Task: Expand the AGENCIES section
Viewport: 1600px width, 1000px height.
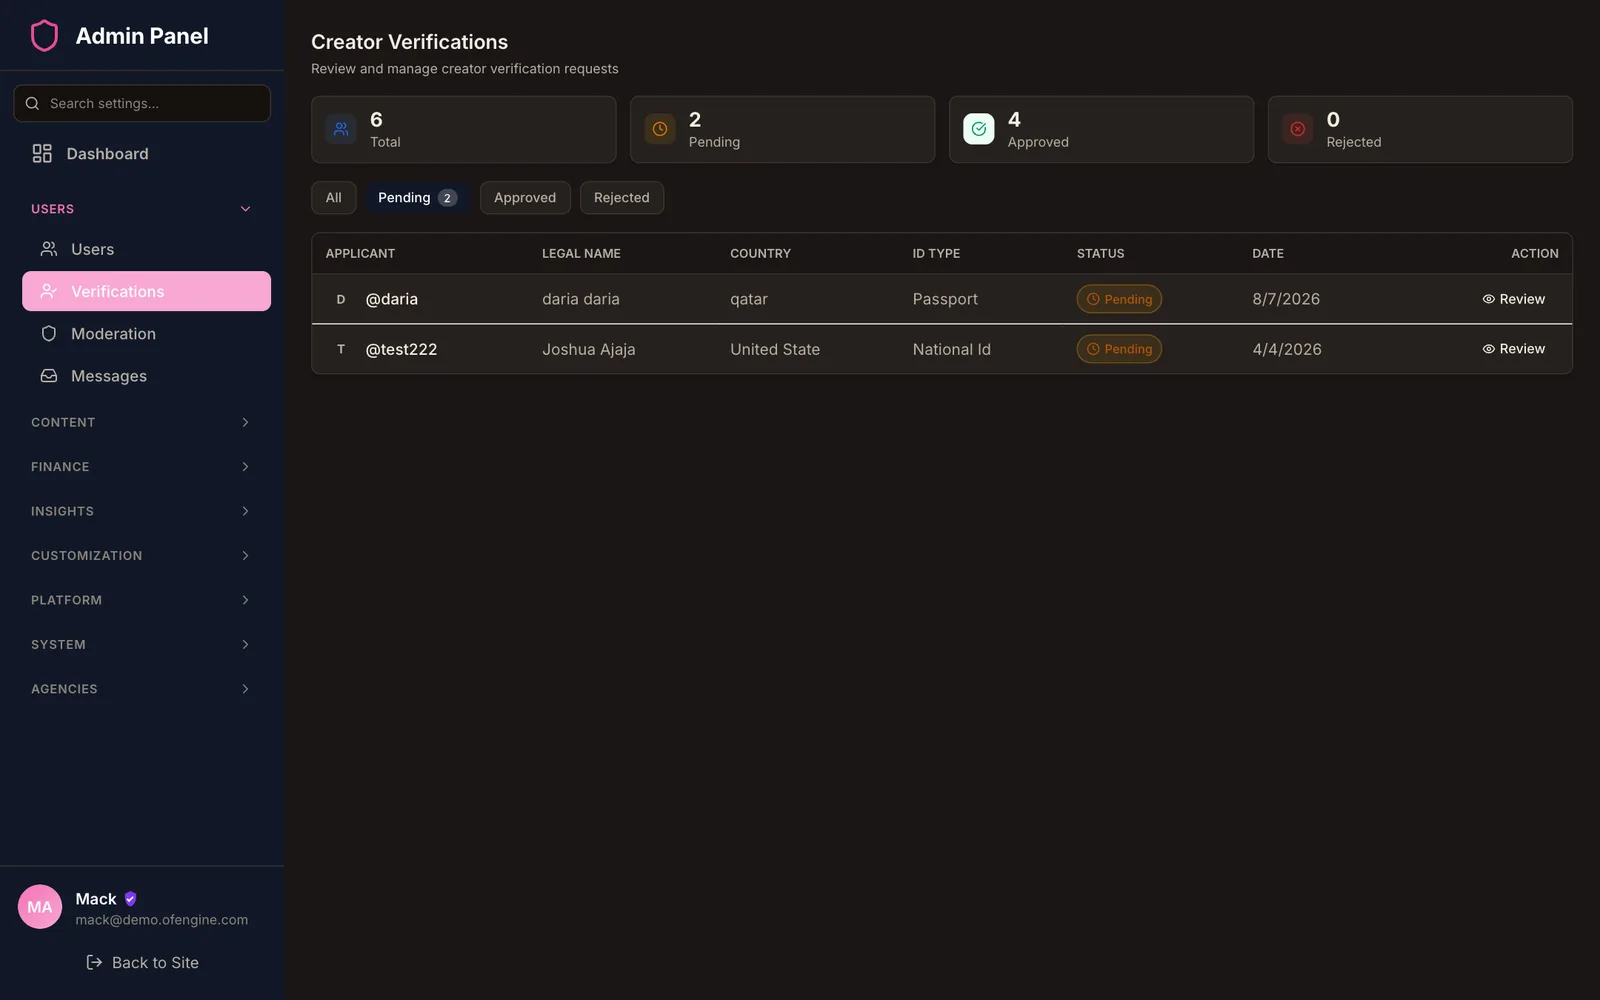Action: (x=141, y=689)
